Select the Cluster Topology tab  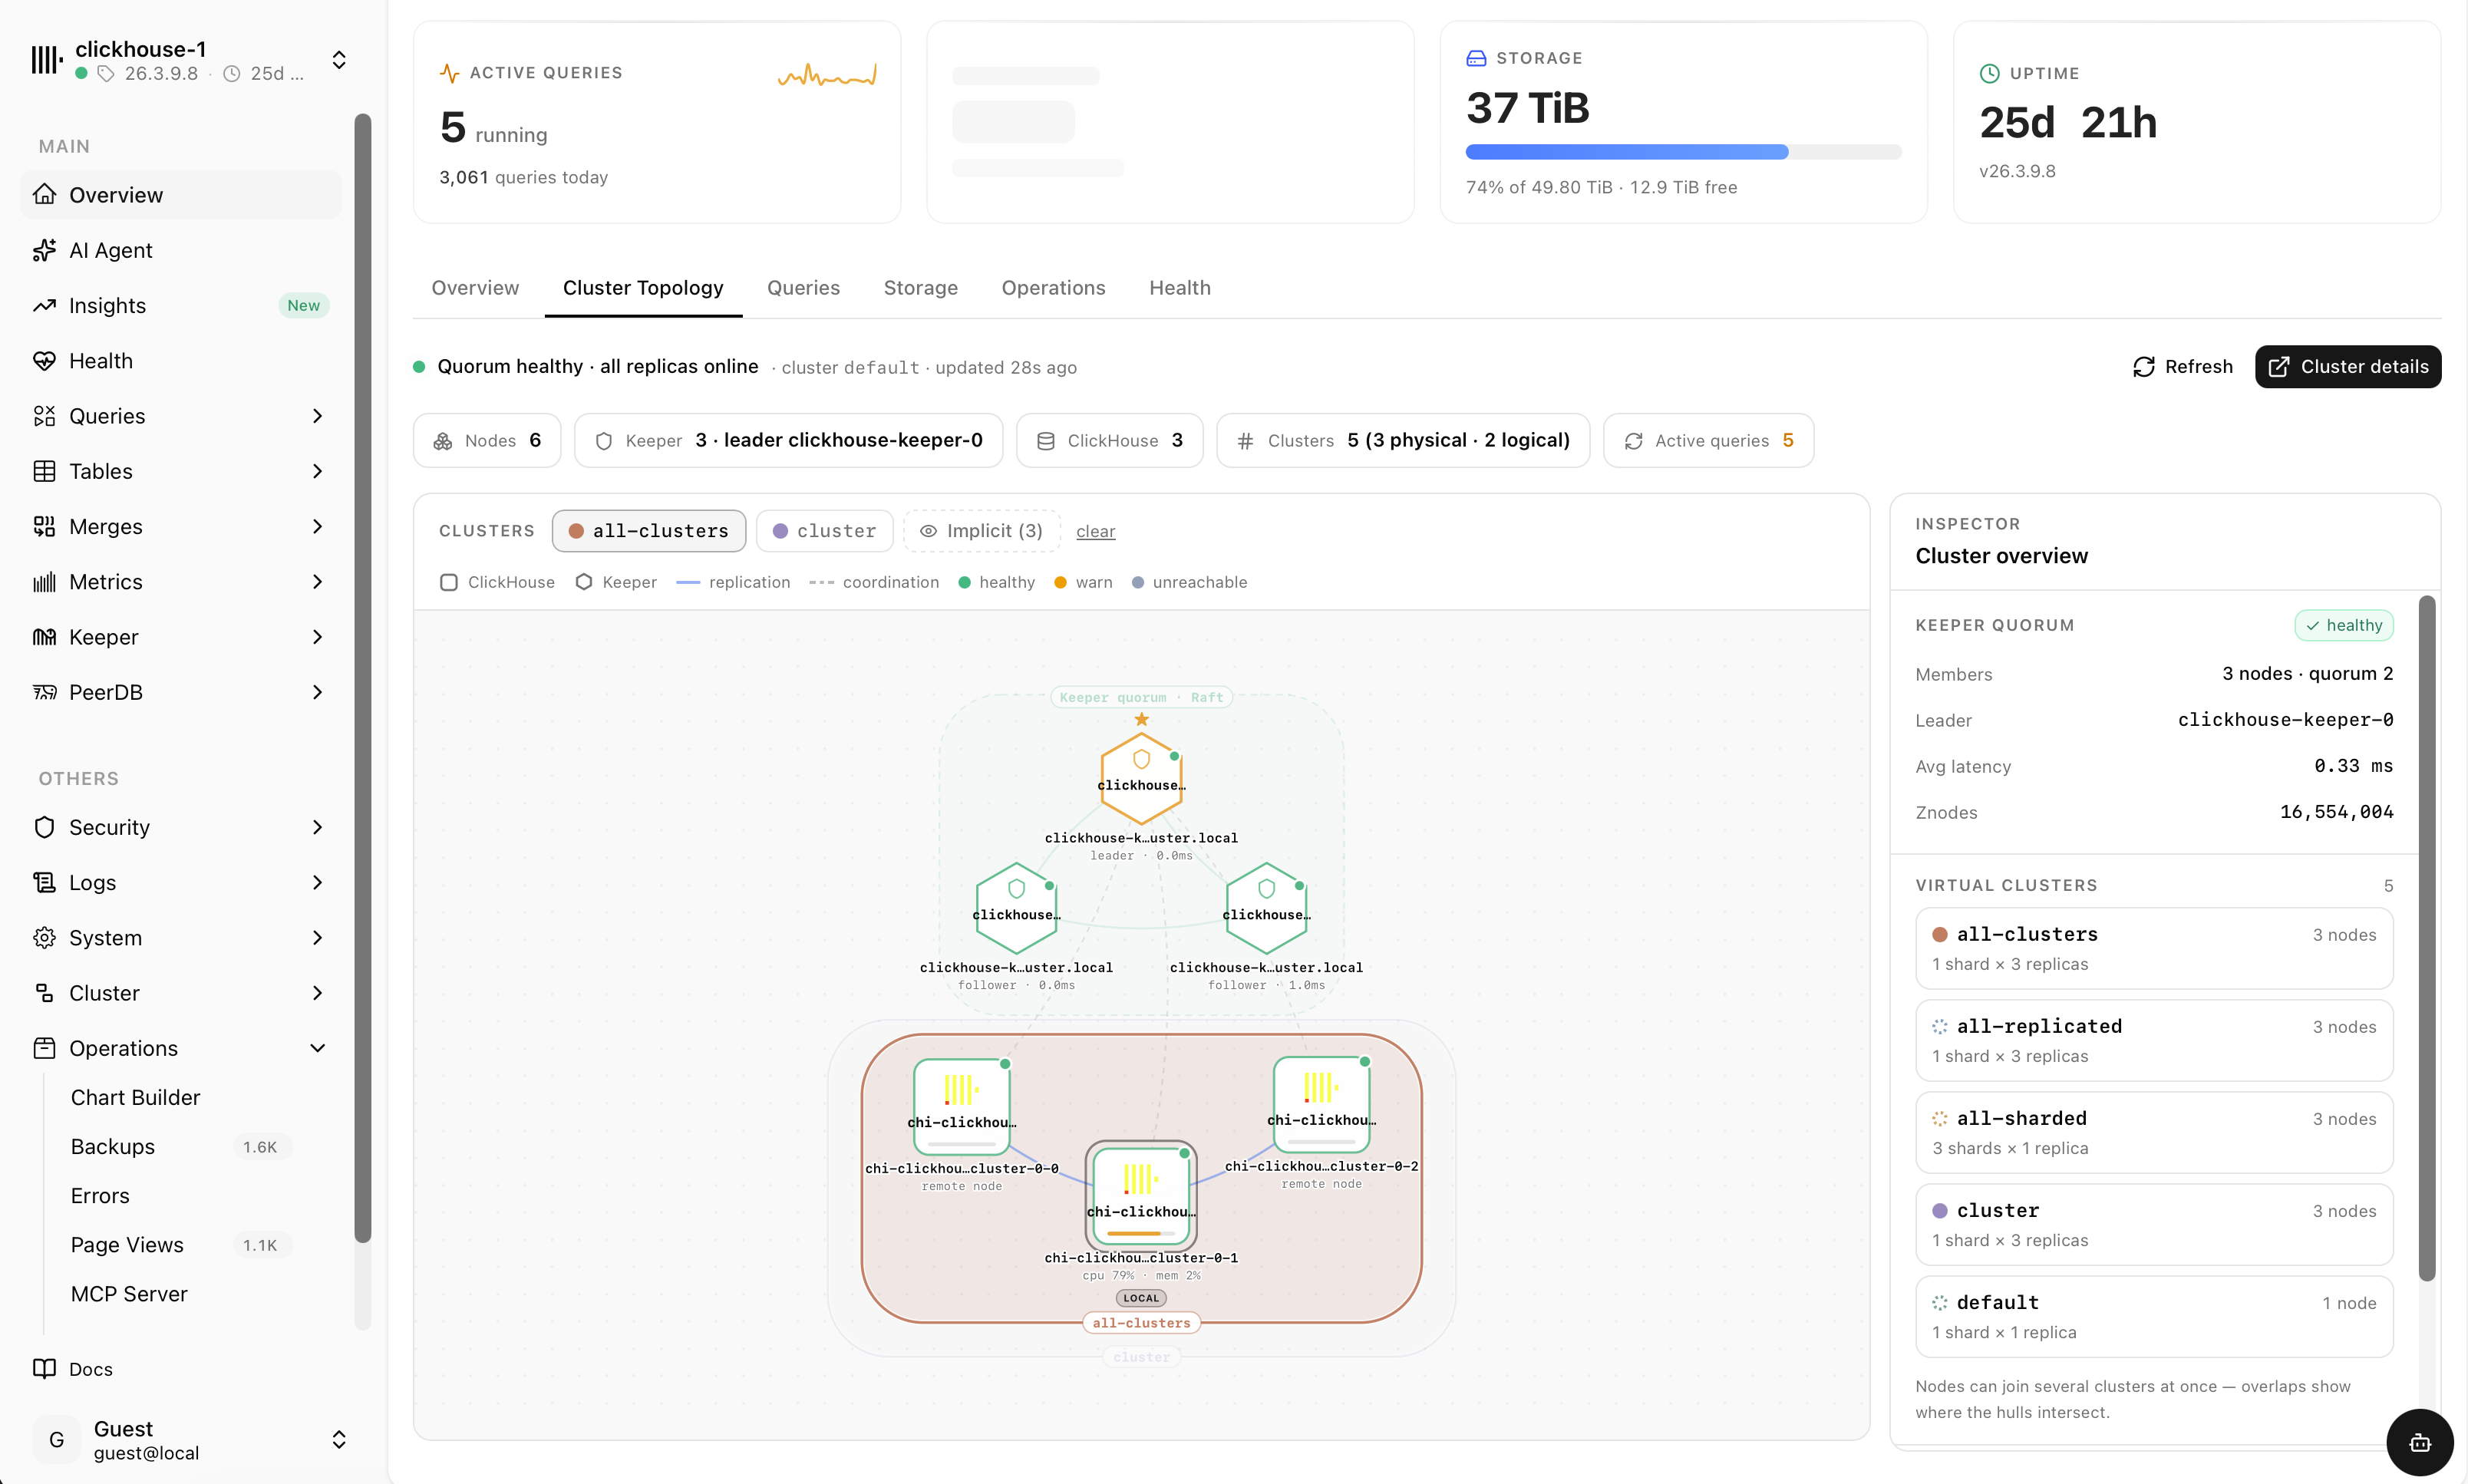(x=643, y=288)
